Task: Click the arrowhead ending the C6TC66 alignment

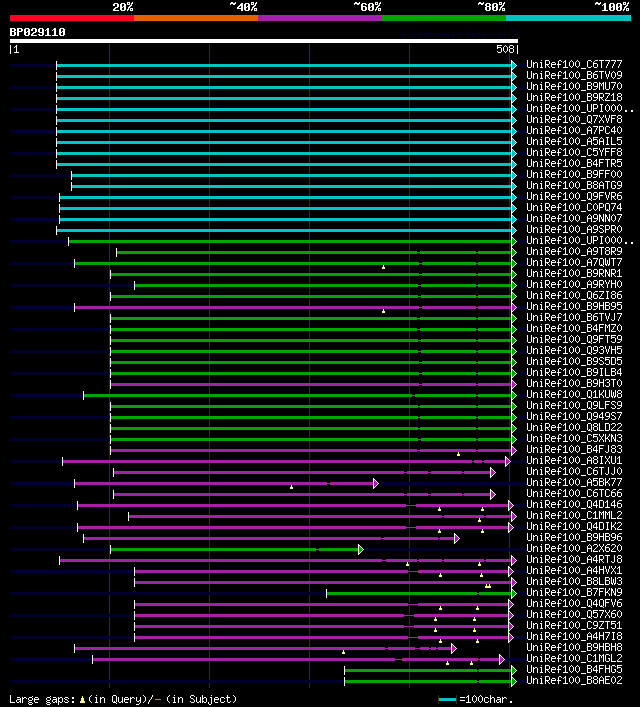Action: [x=493, y=495]
